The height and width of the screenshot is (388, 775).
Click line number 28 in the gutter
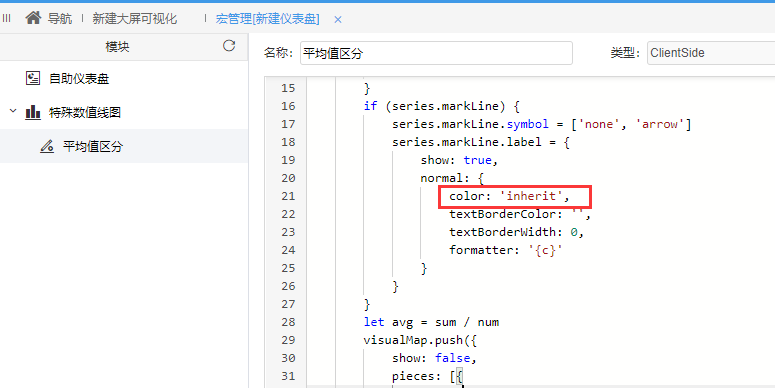click(288, 322)
